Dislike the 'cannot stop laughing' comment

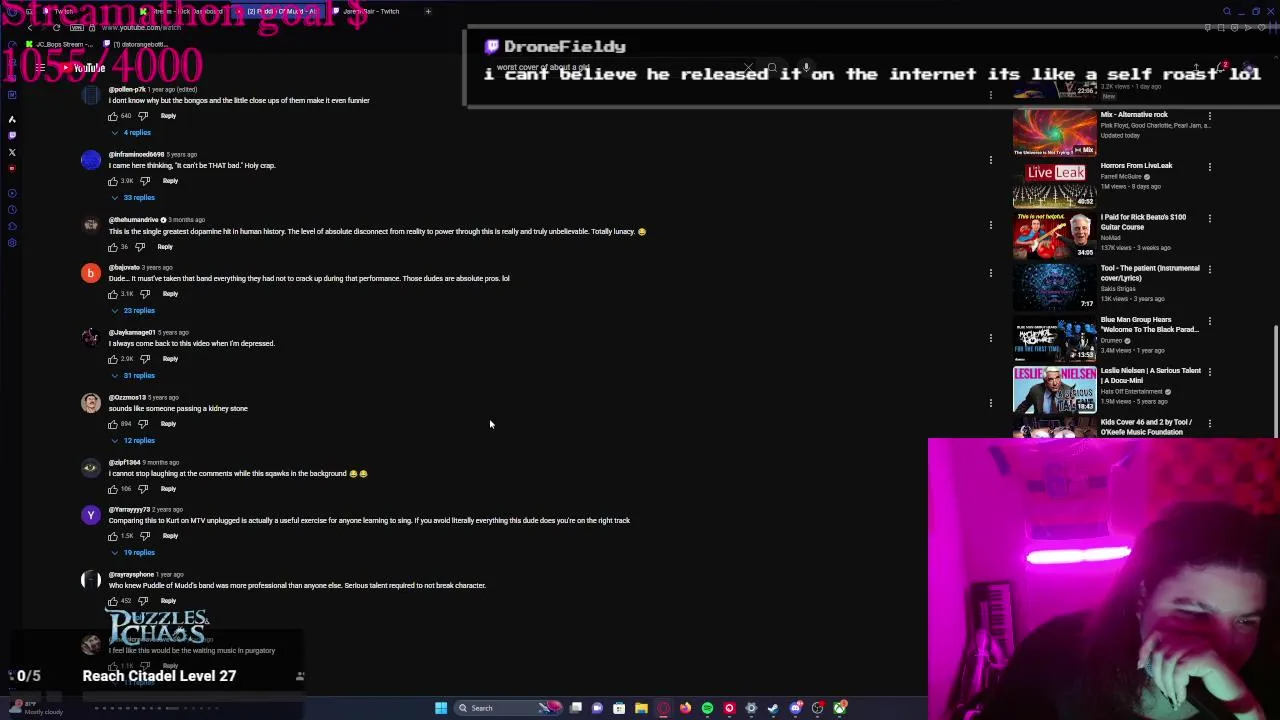(143, 489)
